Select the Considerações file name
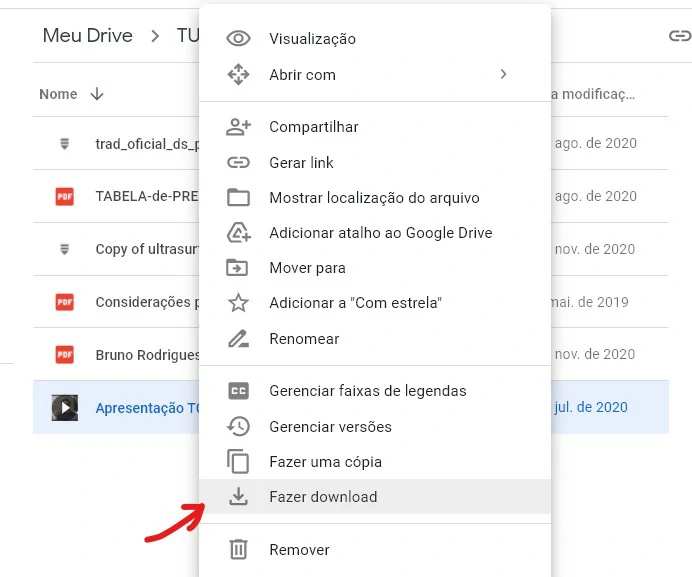 click(147, 302)
